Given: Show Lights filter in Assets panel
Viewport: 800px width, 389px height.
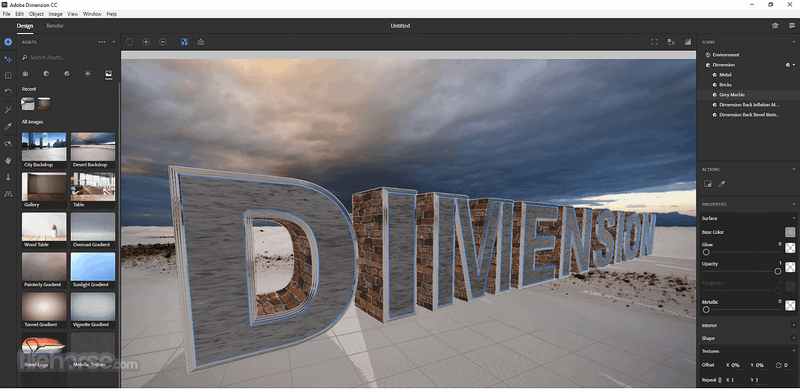Looking at the screenshot, I should pos(88,74).
